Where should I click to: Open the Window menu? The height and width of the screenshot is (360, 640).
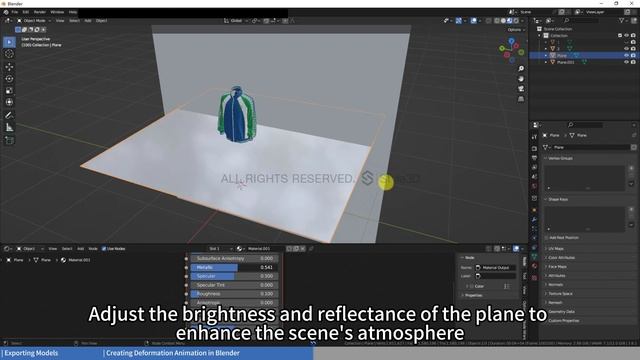tap(57, 12)
